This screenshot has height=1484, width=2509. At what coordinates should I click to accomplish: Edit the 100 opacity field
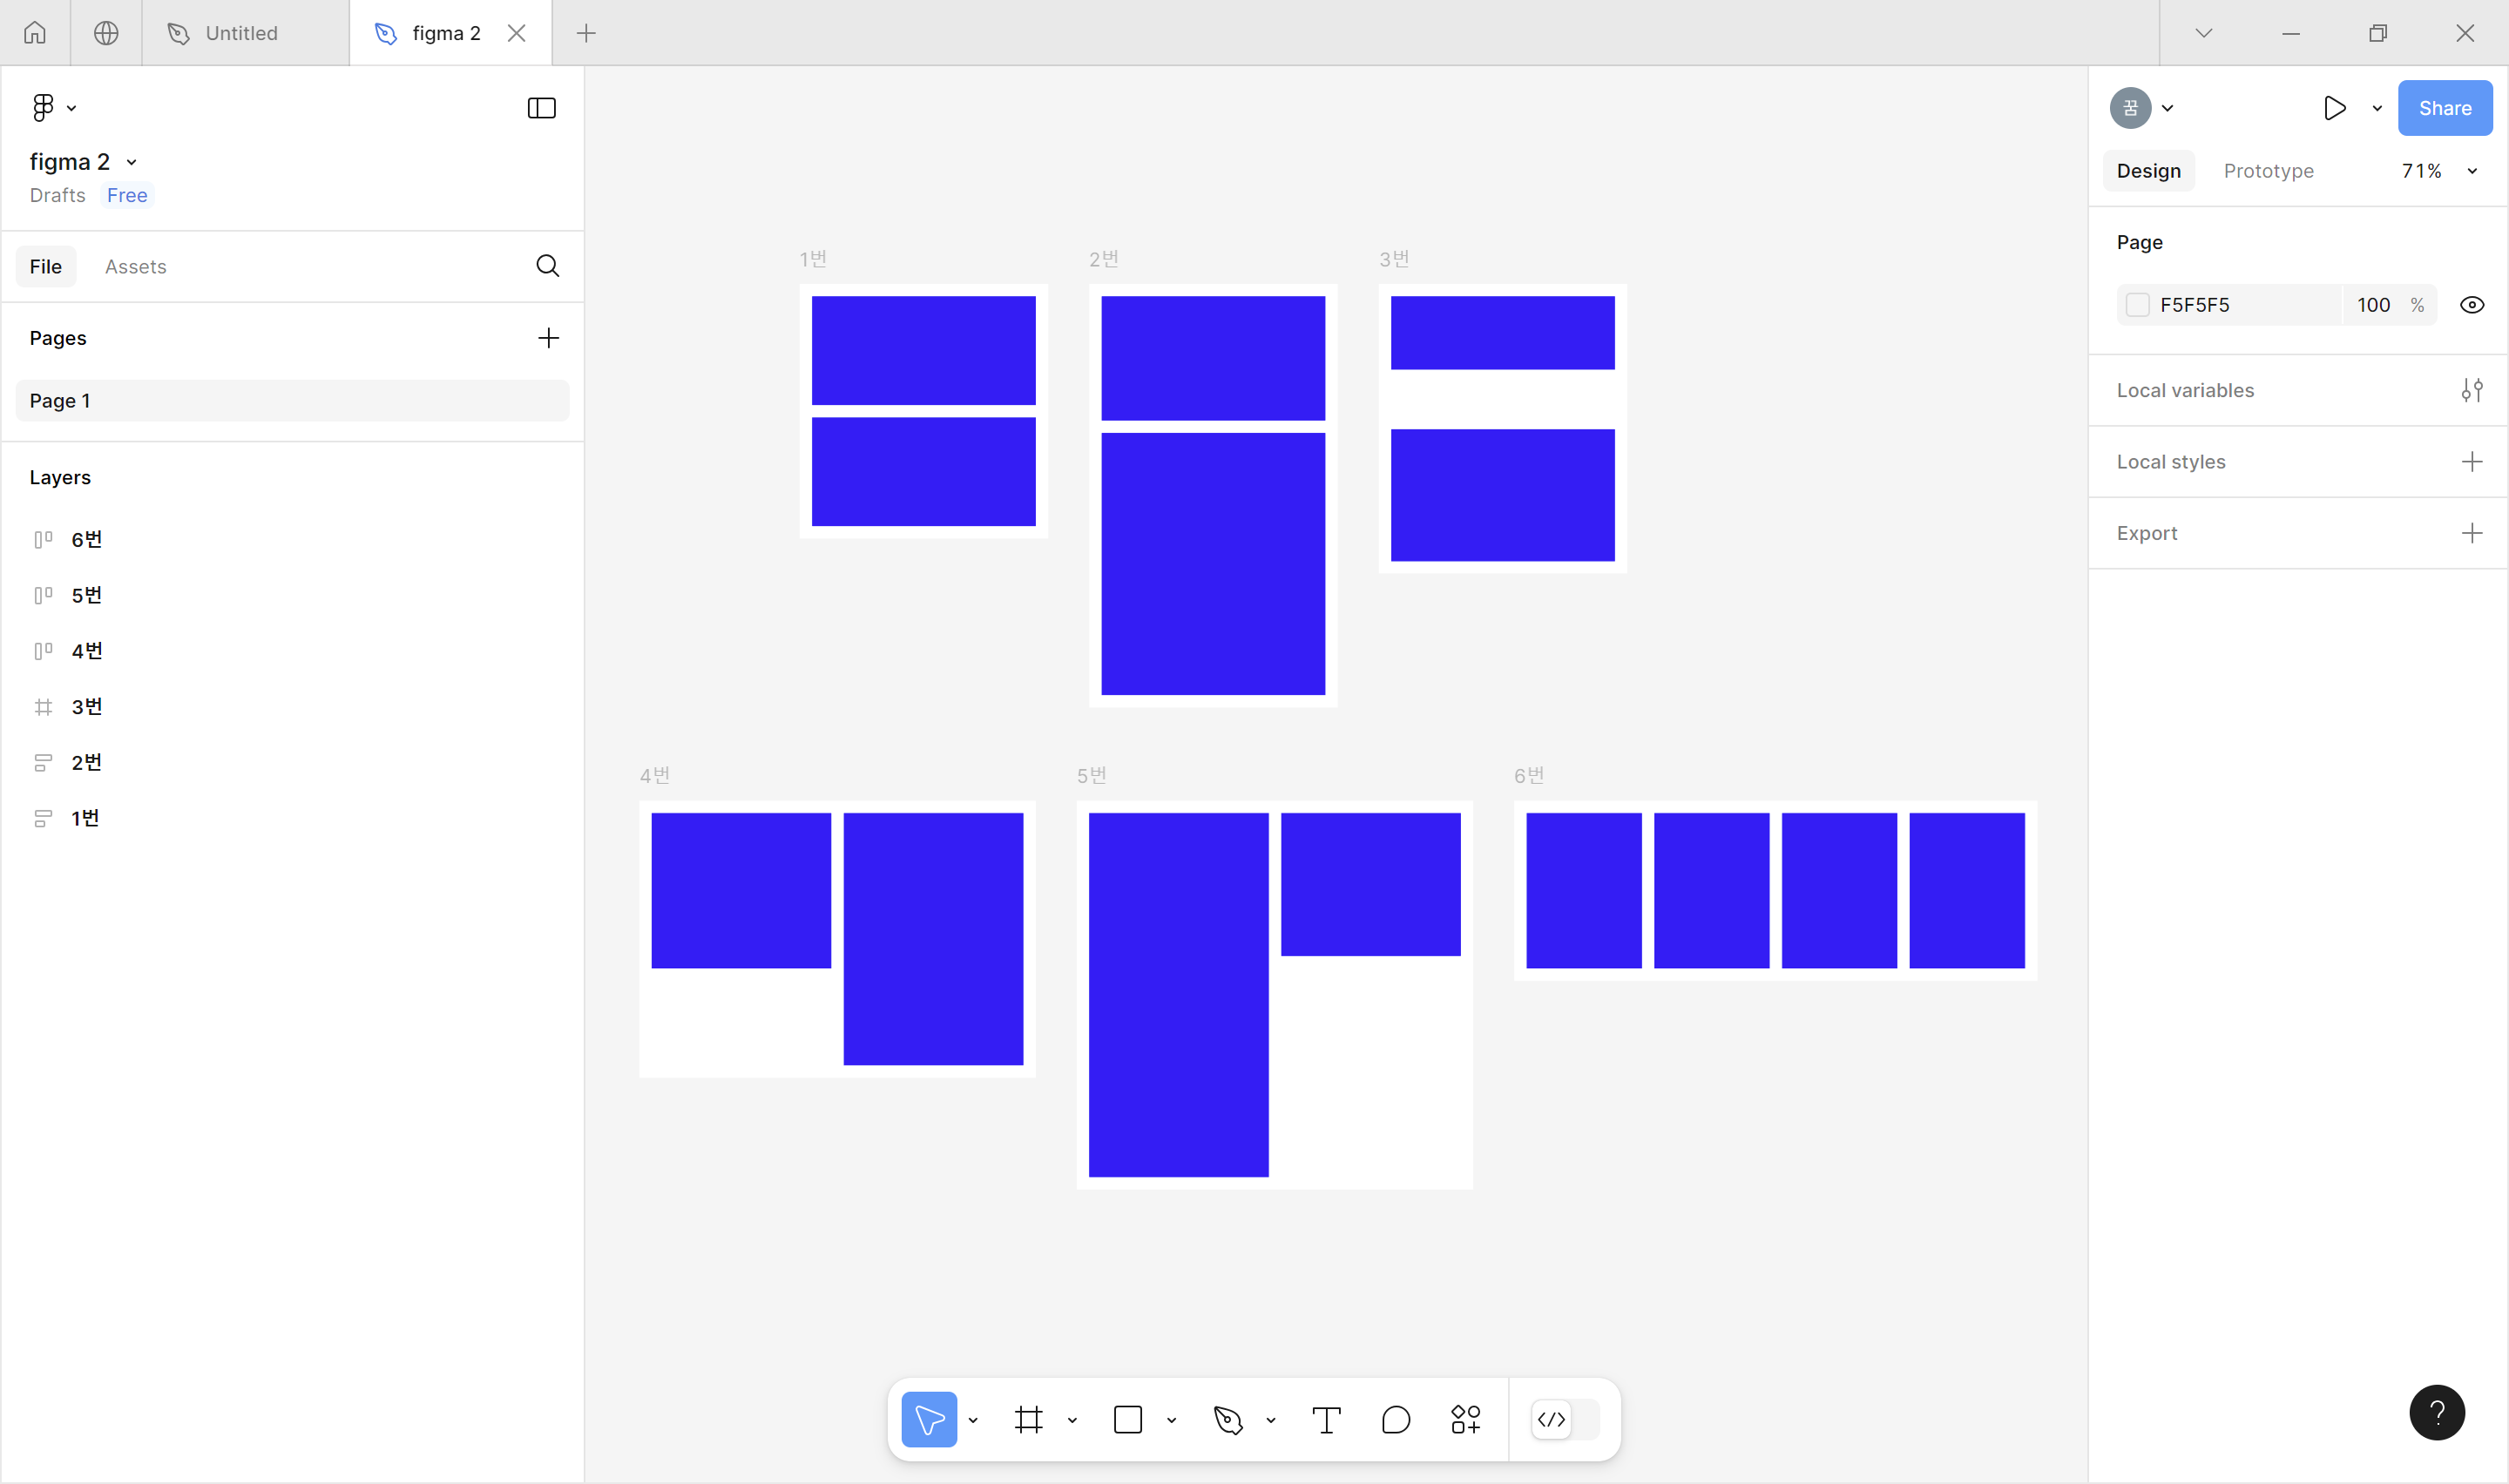click(x=2372, y=305)
